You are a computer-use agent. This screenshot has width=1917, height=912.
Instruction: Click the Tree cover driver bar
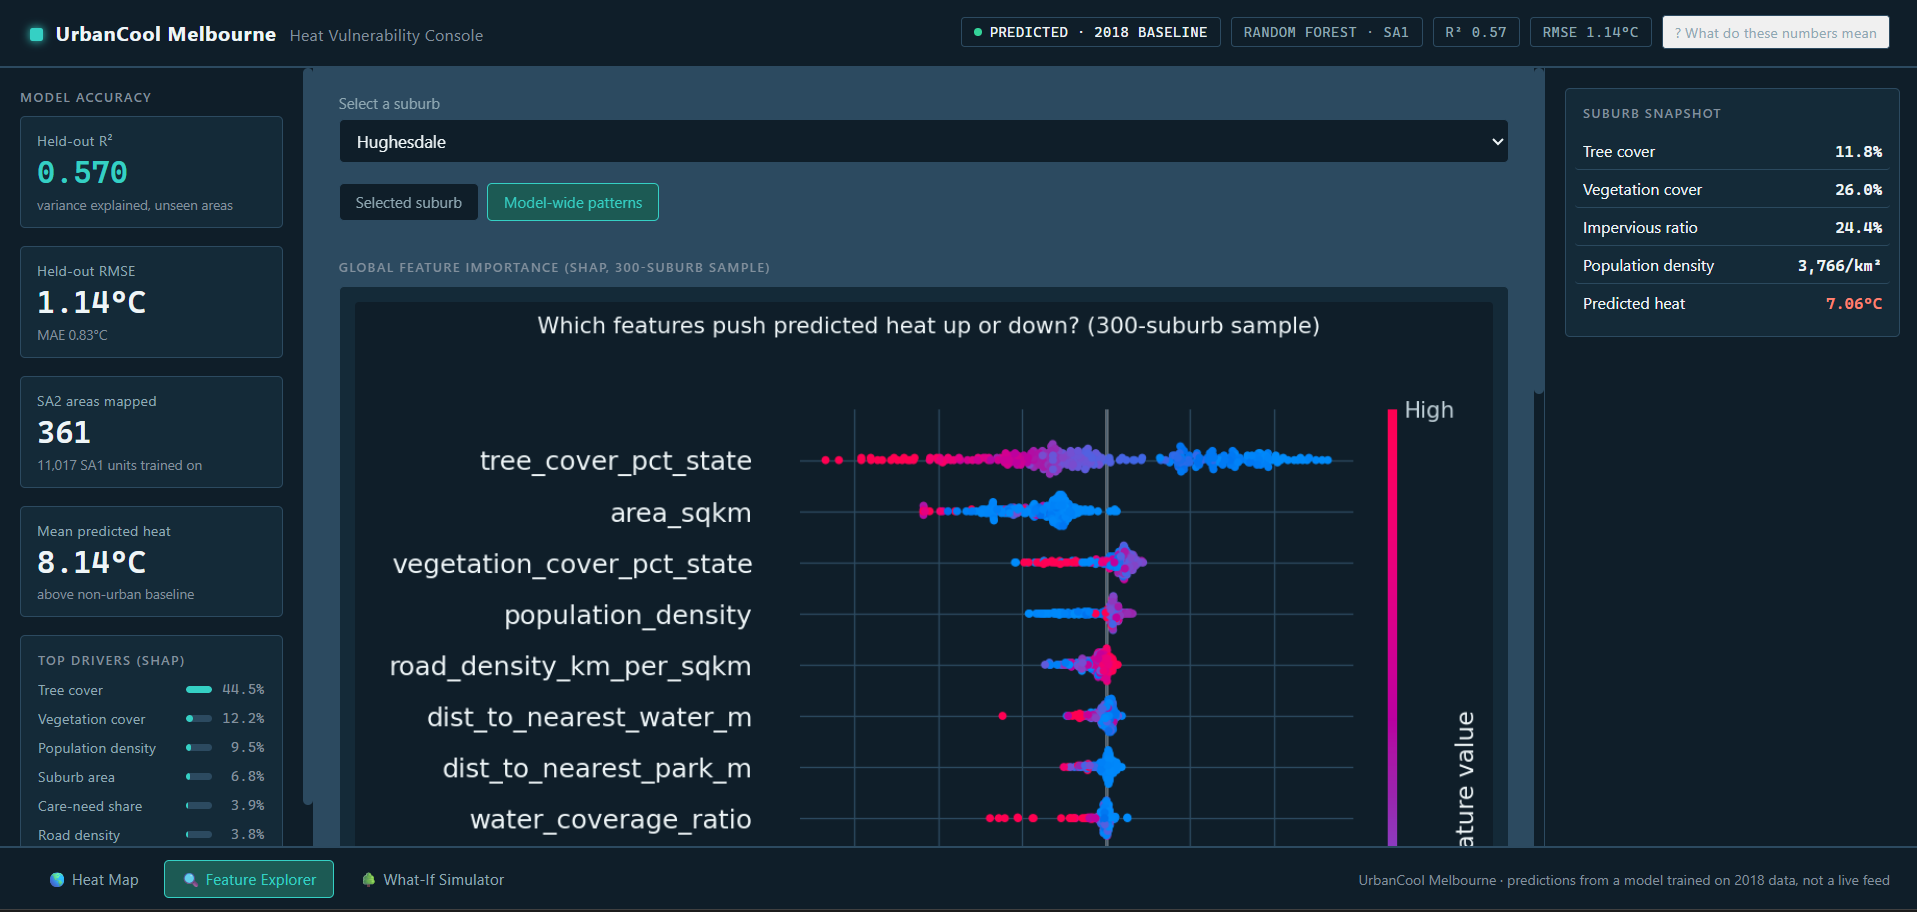point(199,689)
